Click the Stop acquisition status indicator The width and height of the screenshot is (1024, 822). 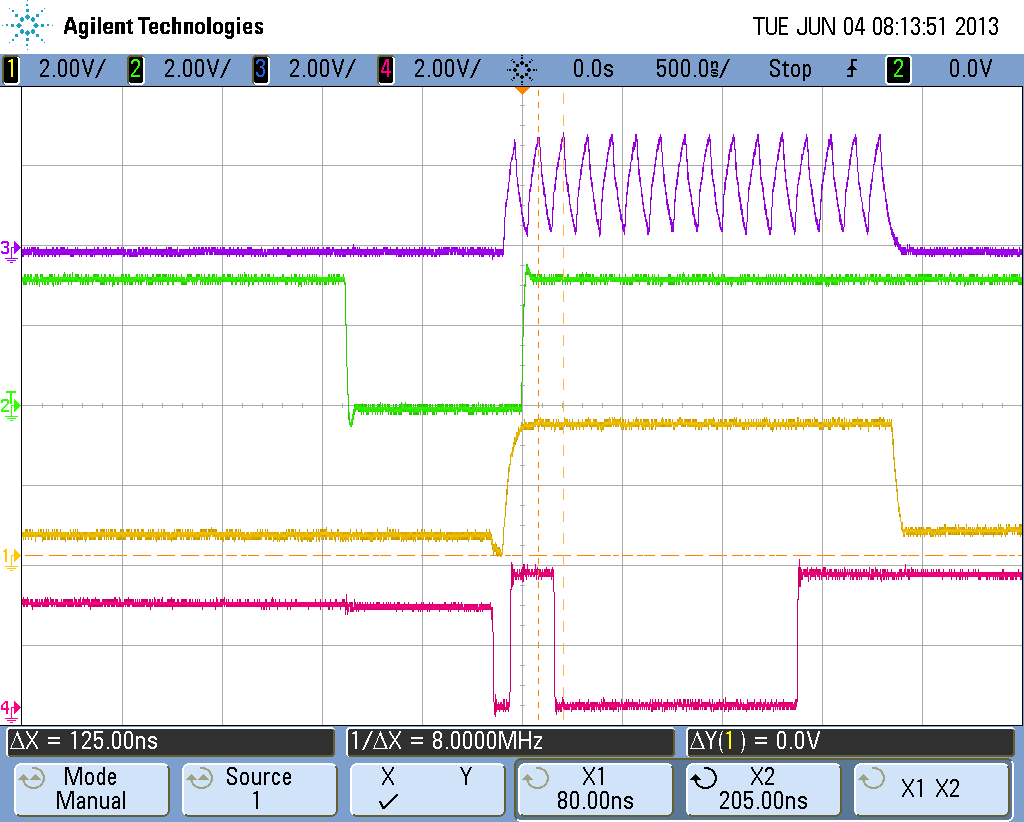pyautogui.click(x=790, y=69)
